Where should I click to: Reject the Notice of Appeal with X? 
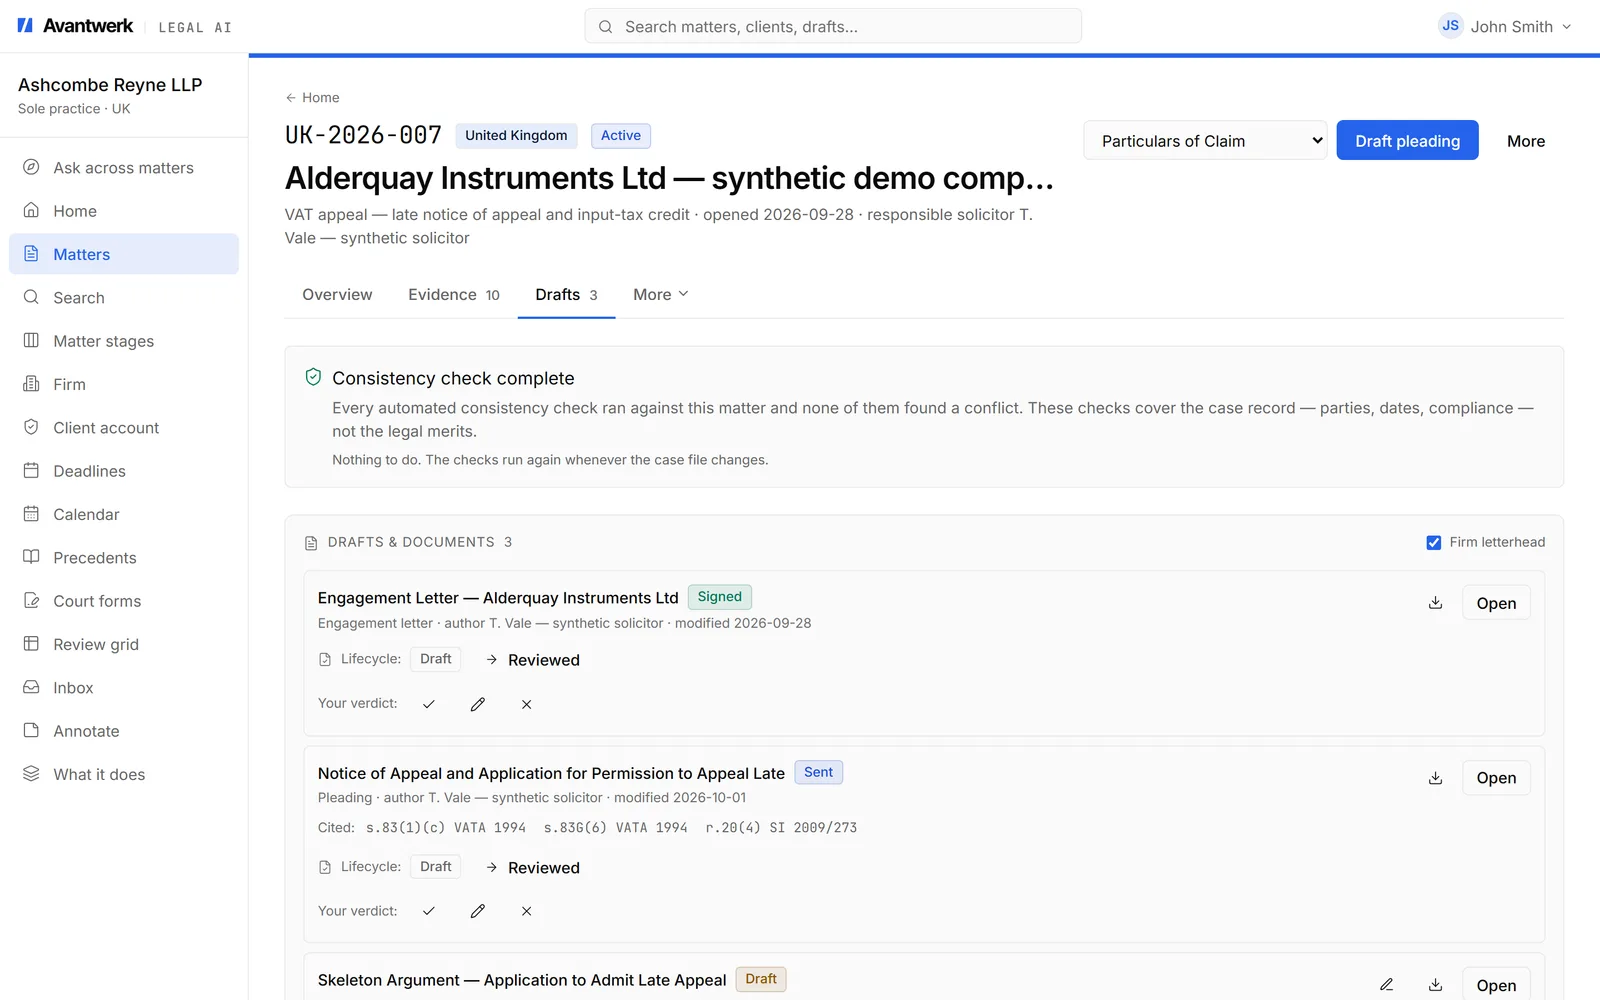pyautogui.click(x=527, y=911)
